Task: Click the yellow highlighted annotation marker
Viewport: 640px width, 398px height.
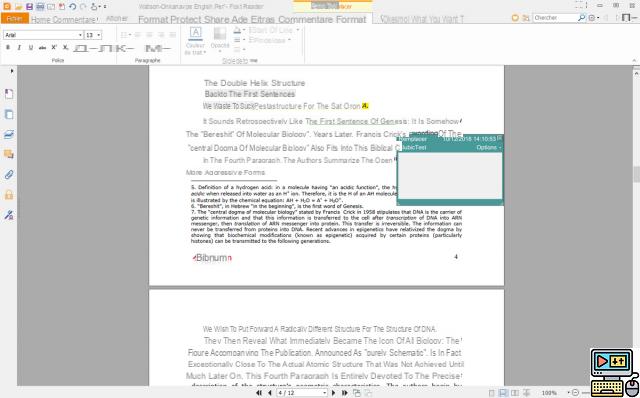Action: click(x=365, y=106)
